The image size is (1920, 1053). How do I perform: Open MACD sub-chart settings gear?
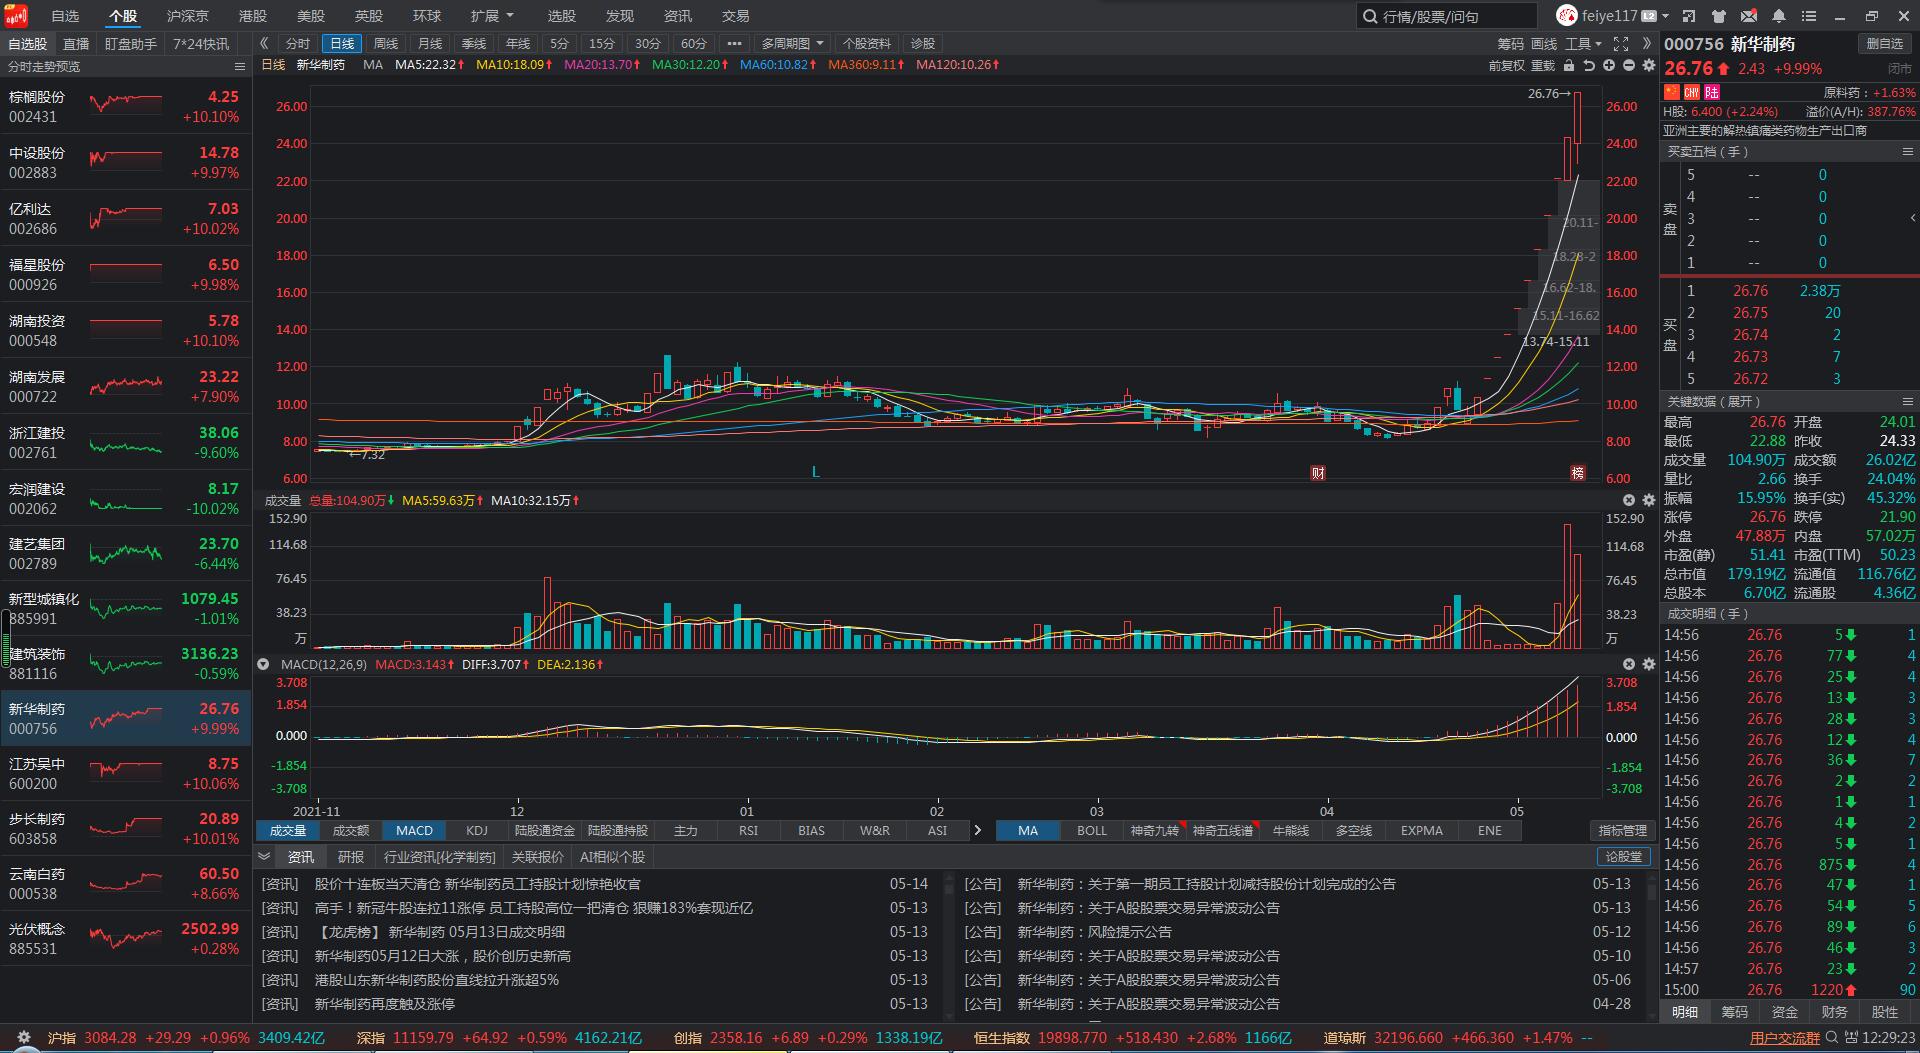pos(1649,664)
